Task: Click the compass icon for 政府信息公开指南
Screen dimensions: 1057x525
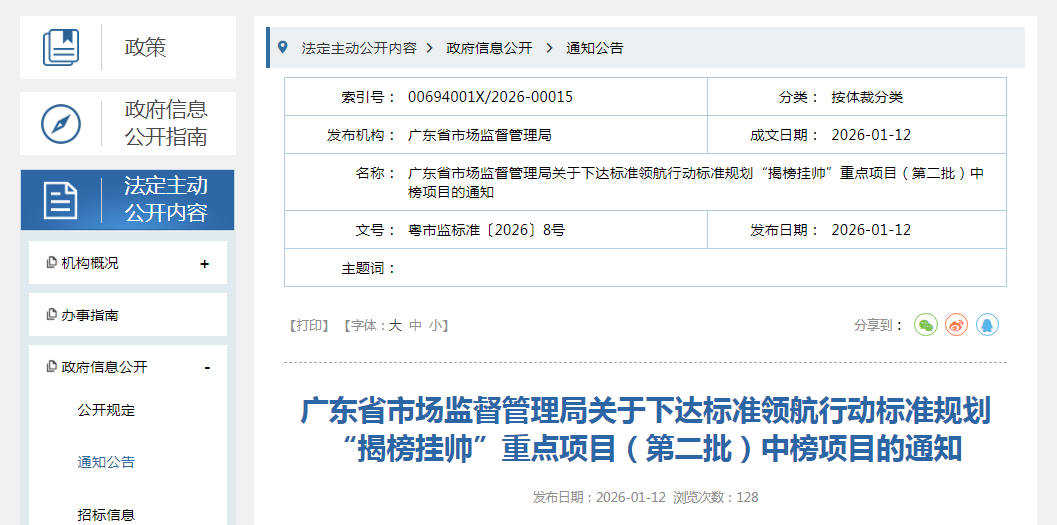Action: tap(61, 124)
